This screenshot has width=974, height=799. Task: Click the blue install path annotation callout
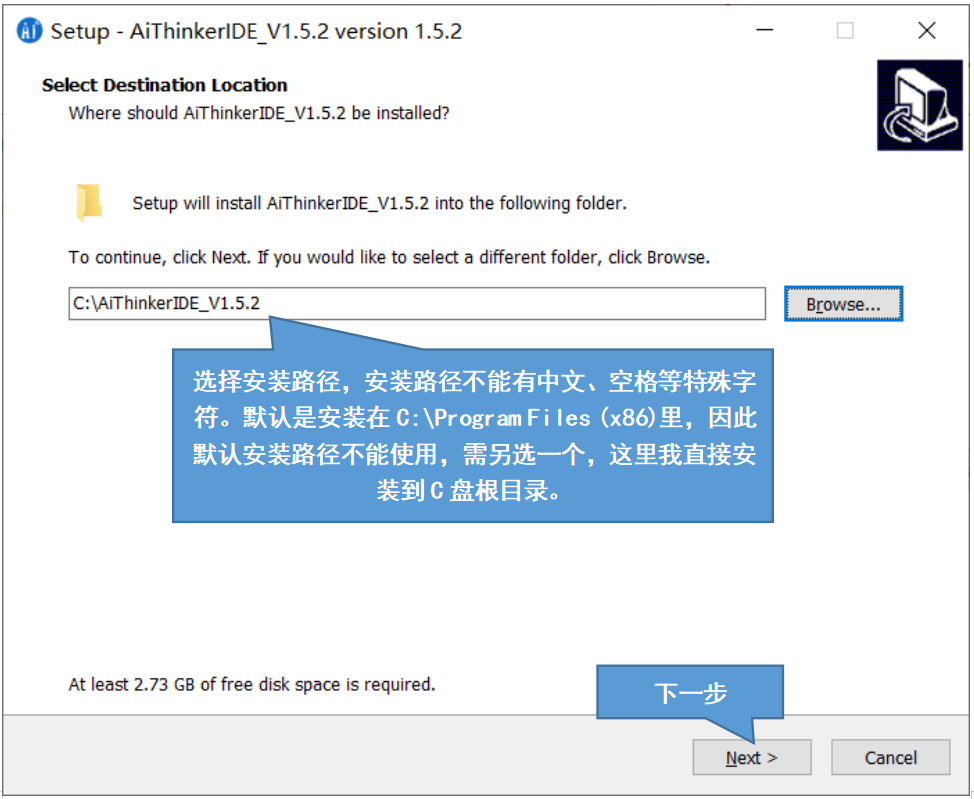473,435
